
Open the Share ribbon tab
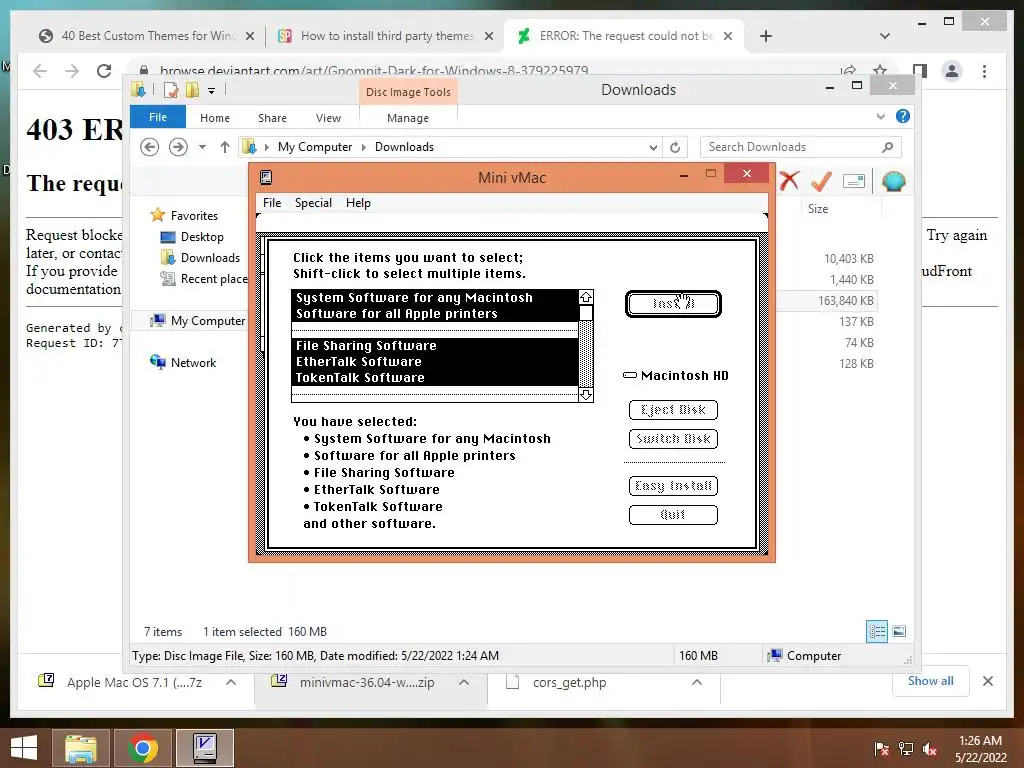coord(272,118)
